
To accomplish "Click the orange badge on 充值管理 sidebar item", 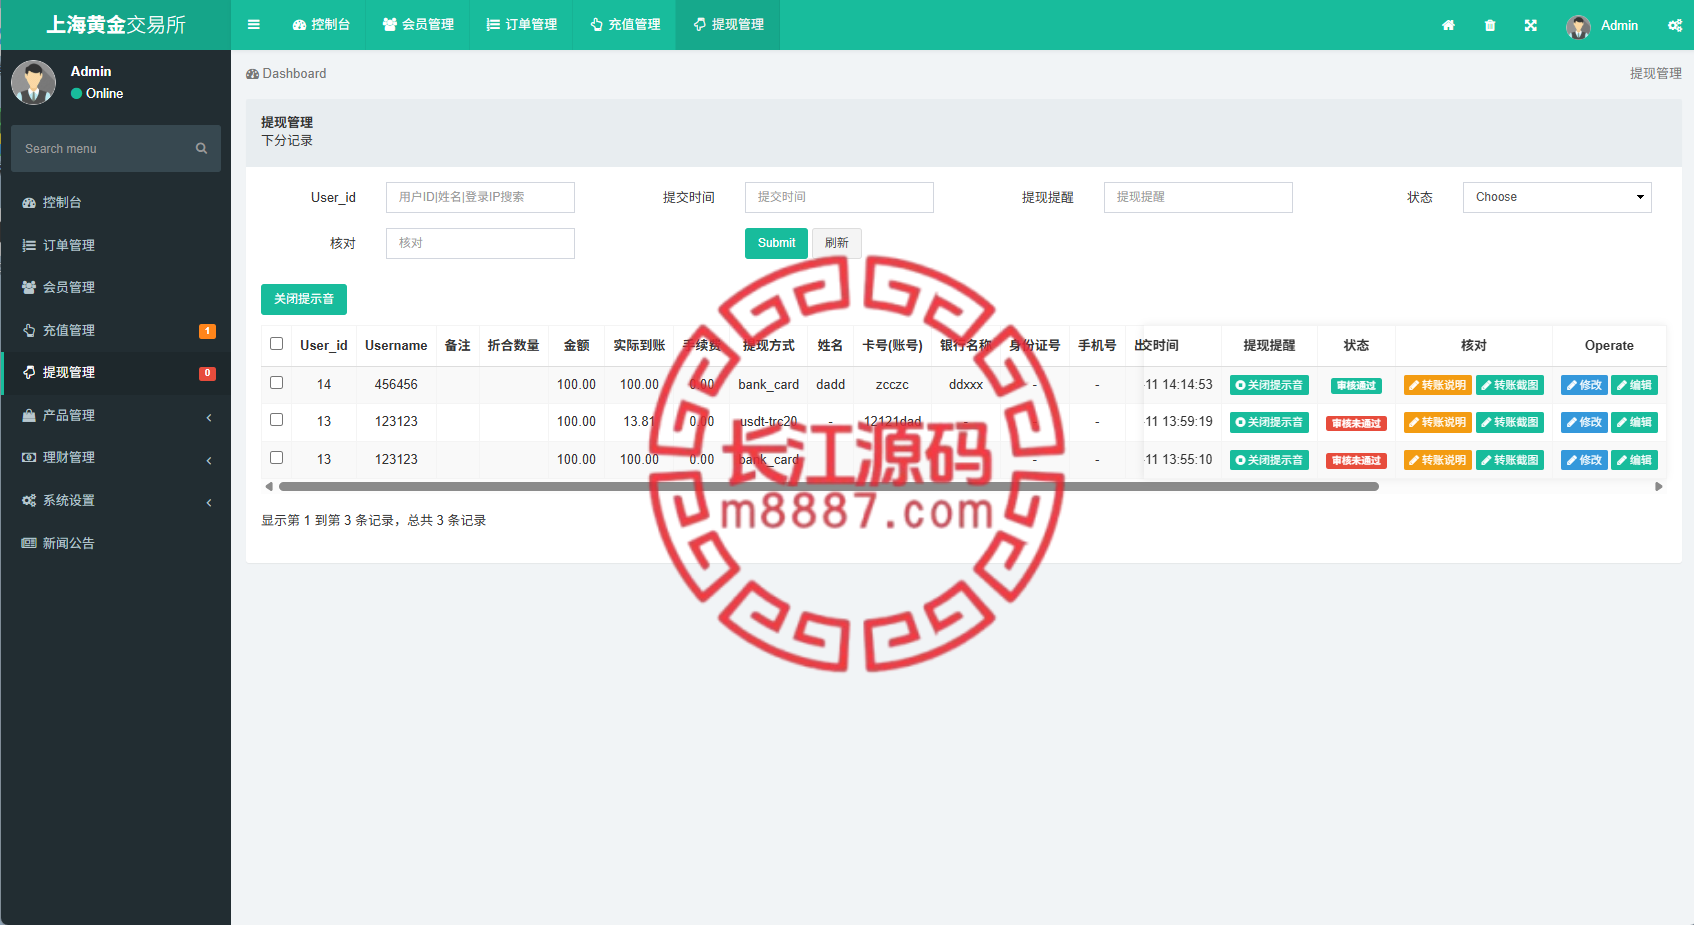I will click(x=207, y=331).
